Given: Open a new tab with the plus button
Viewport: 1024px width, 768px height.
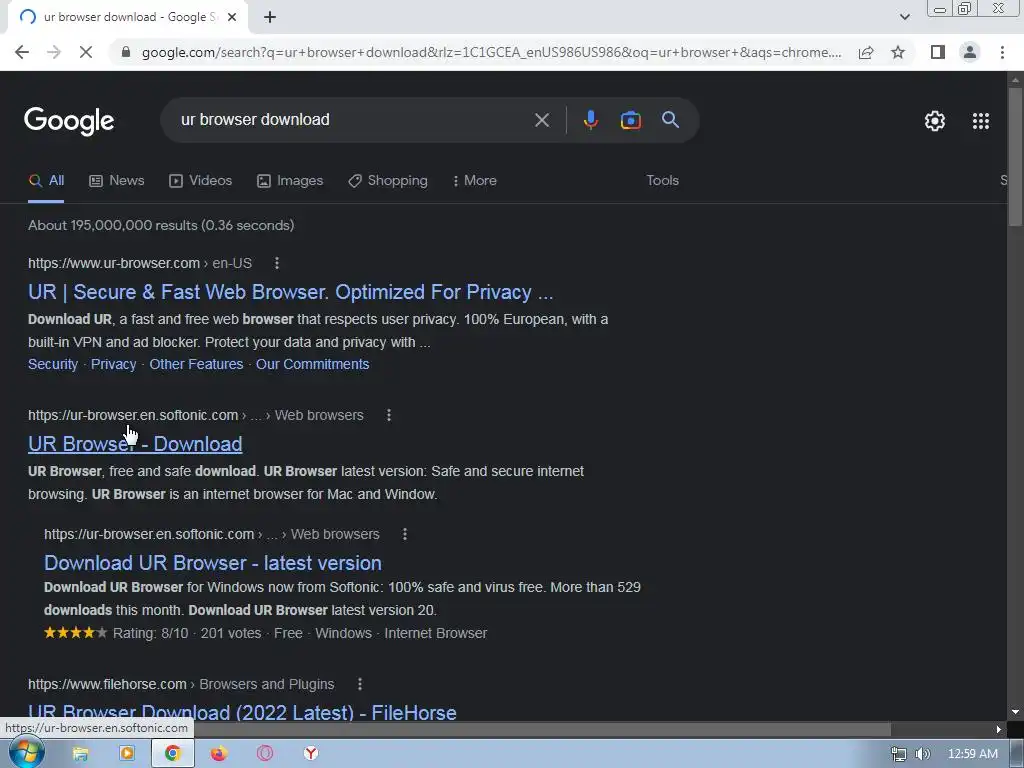Looking at the screenshot, I should (270, 18).
